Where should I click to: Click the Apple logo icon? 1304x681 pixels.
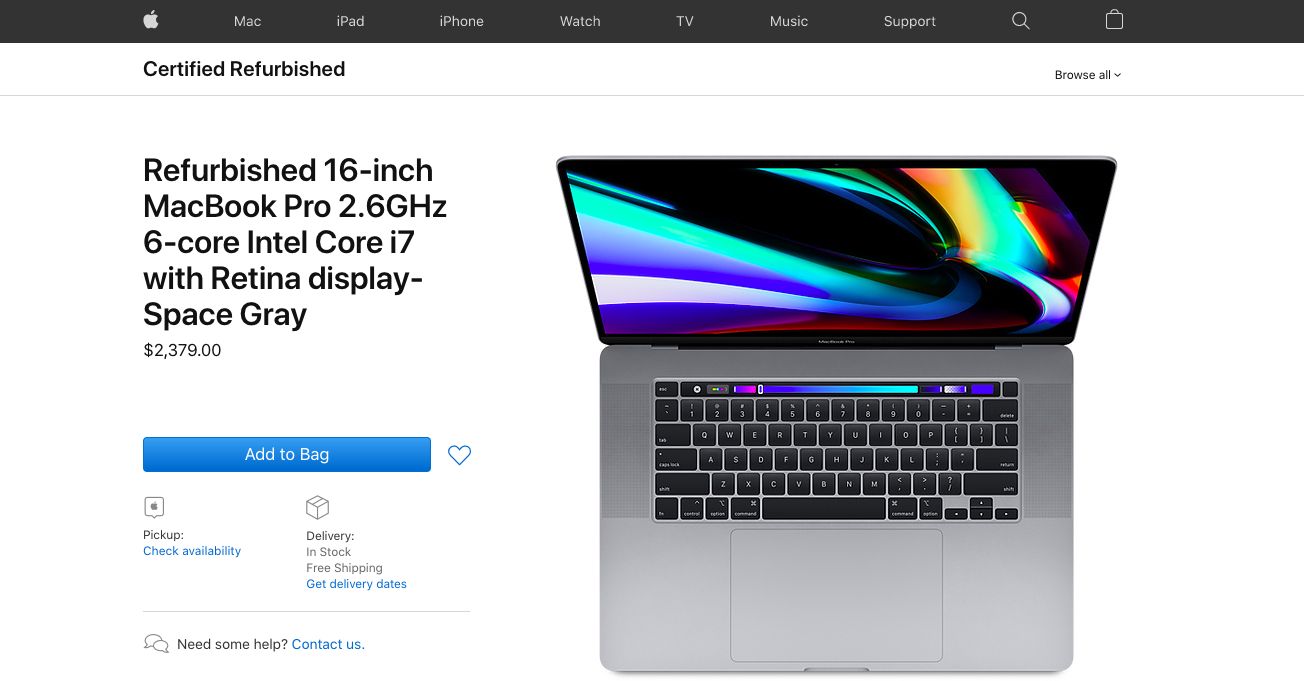pos(151,20)
